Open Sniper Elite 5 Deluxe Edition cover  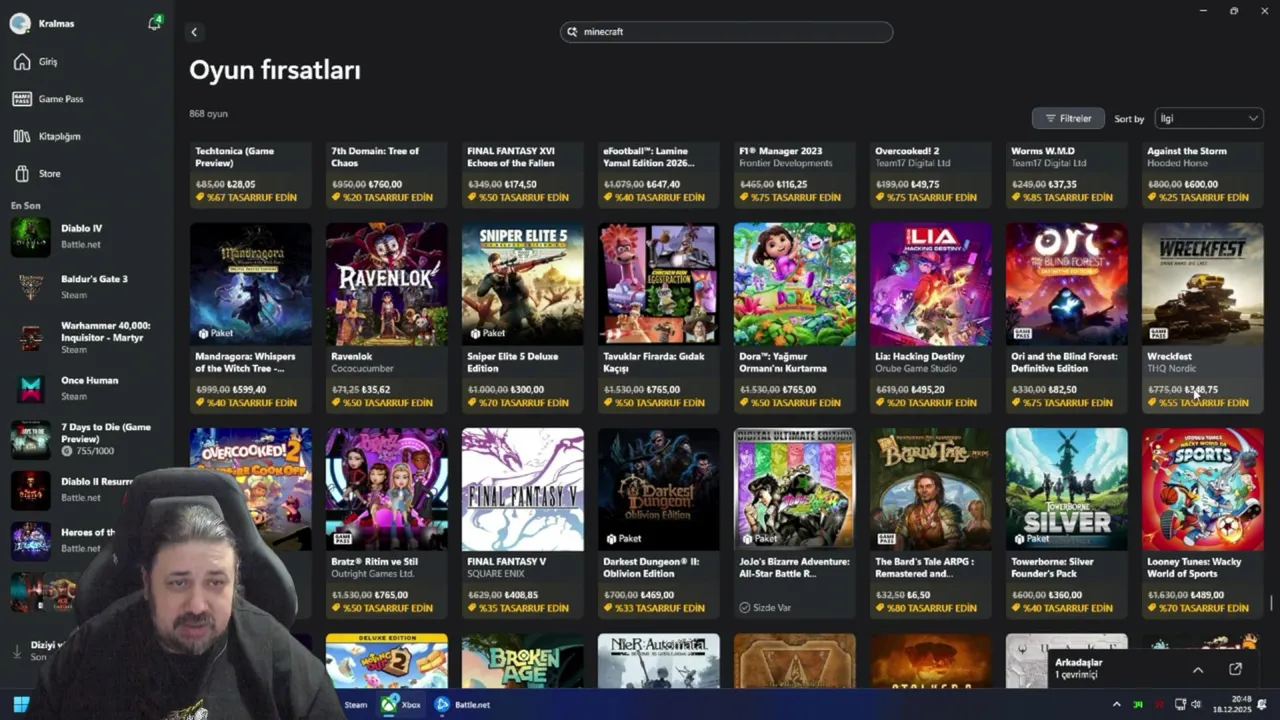[522, 284]
